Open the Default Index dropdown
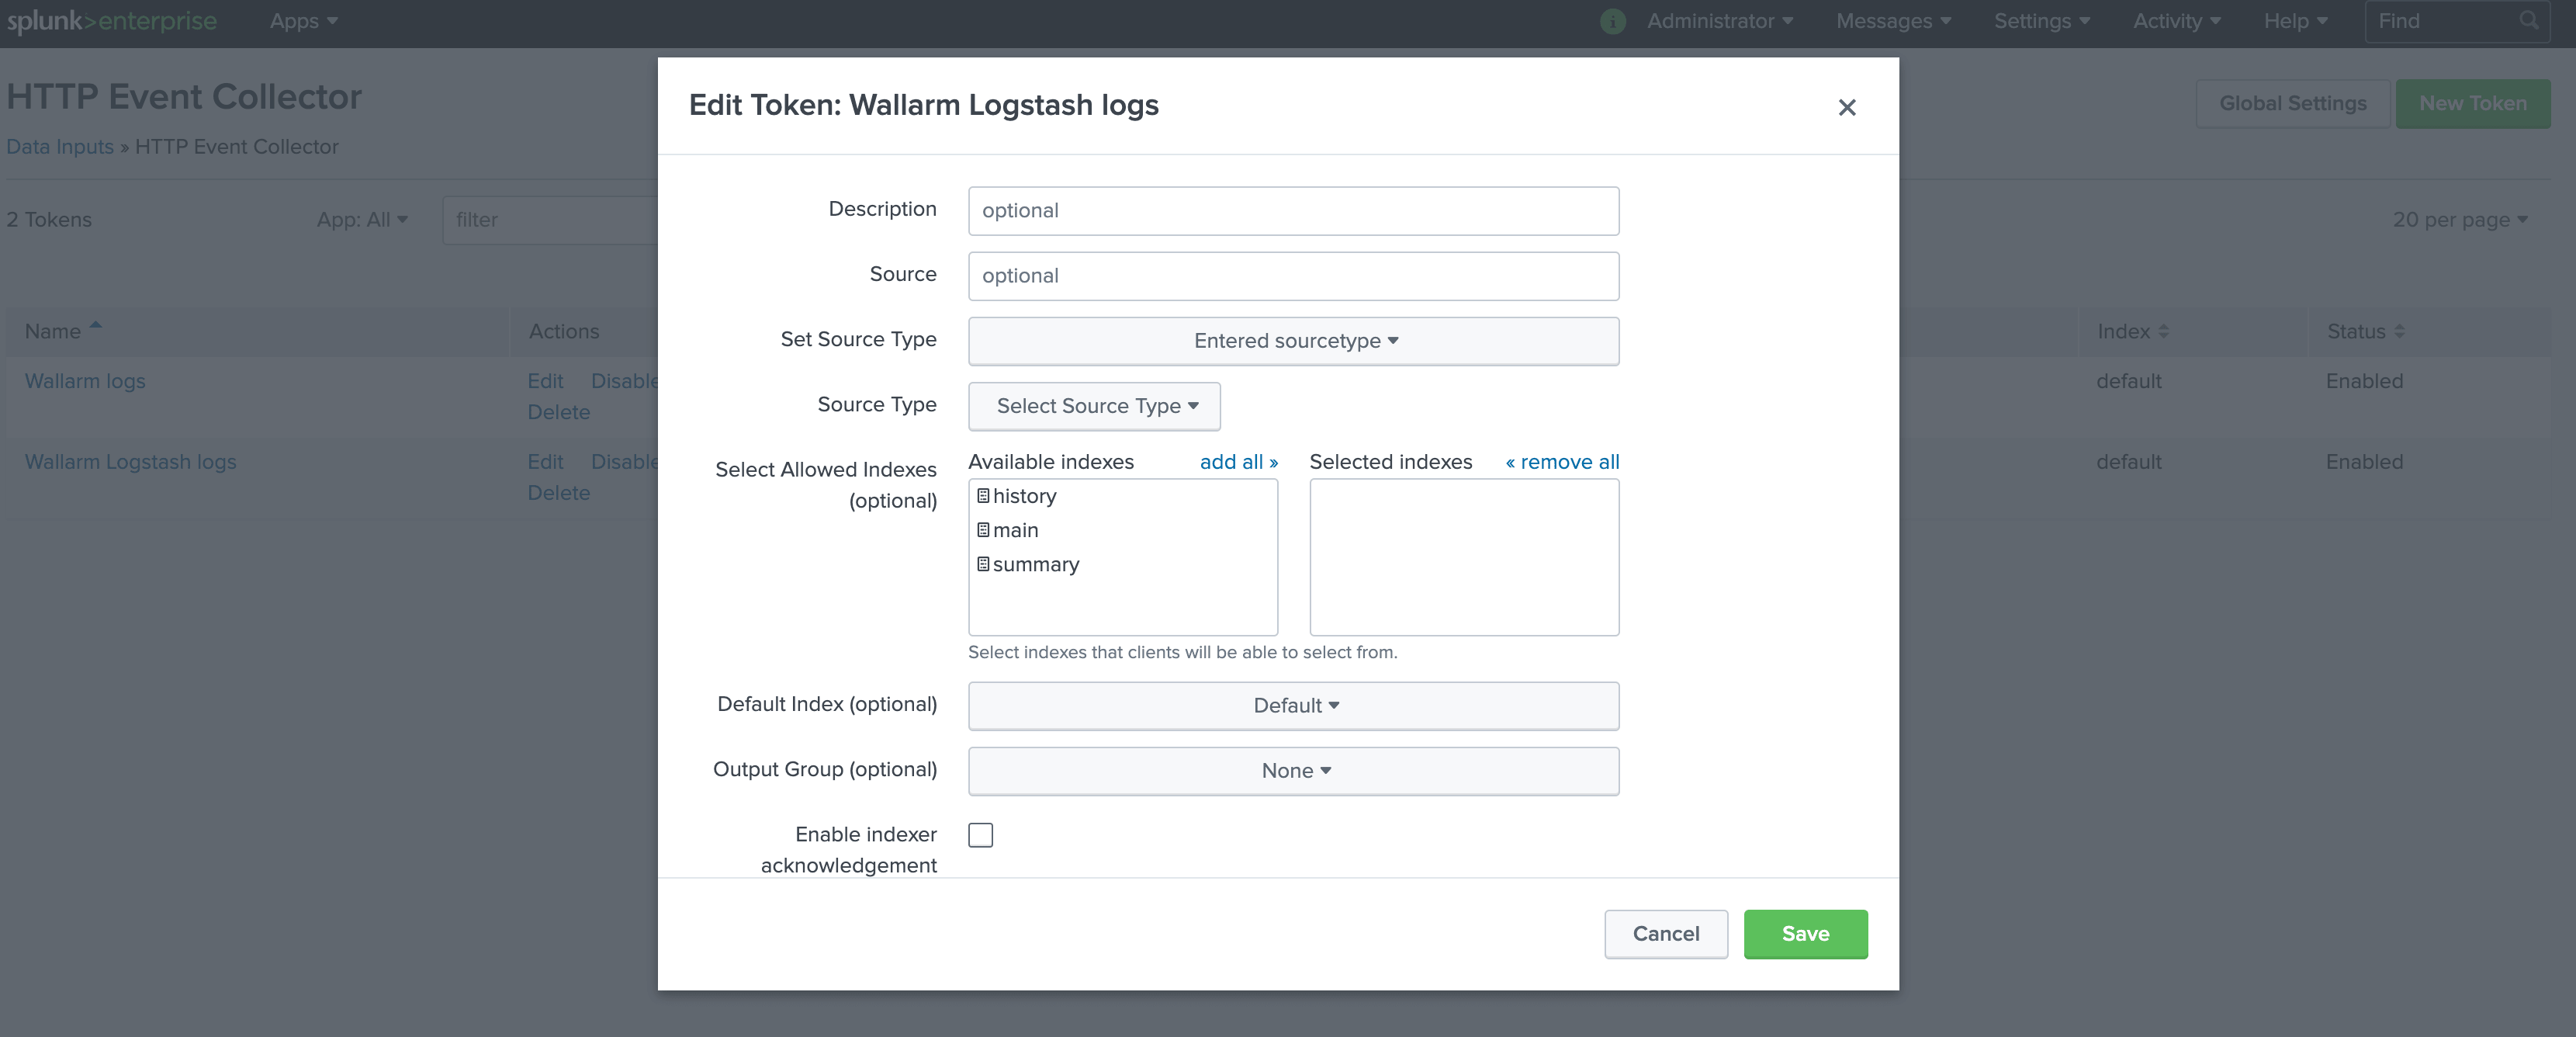 (x=1293, y=705)
